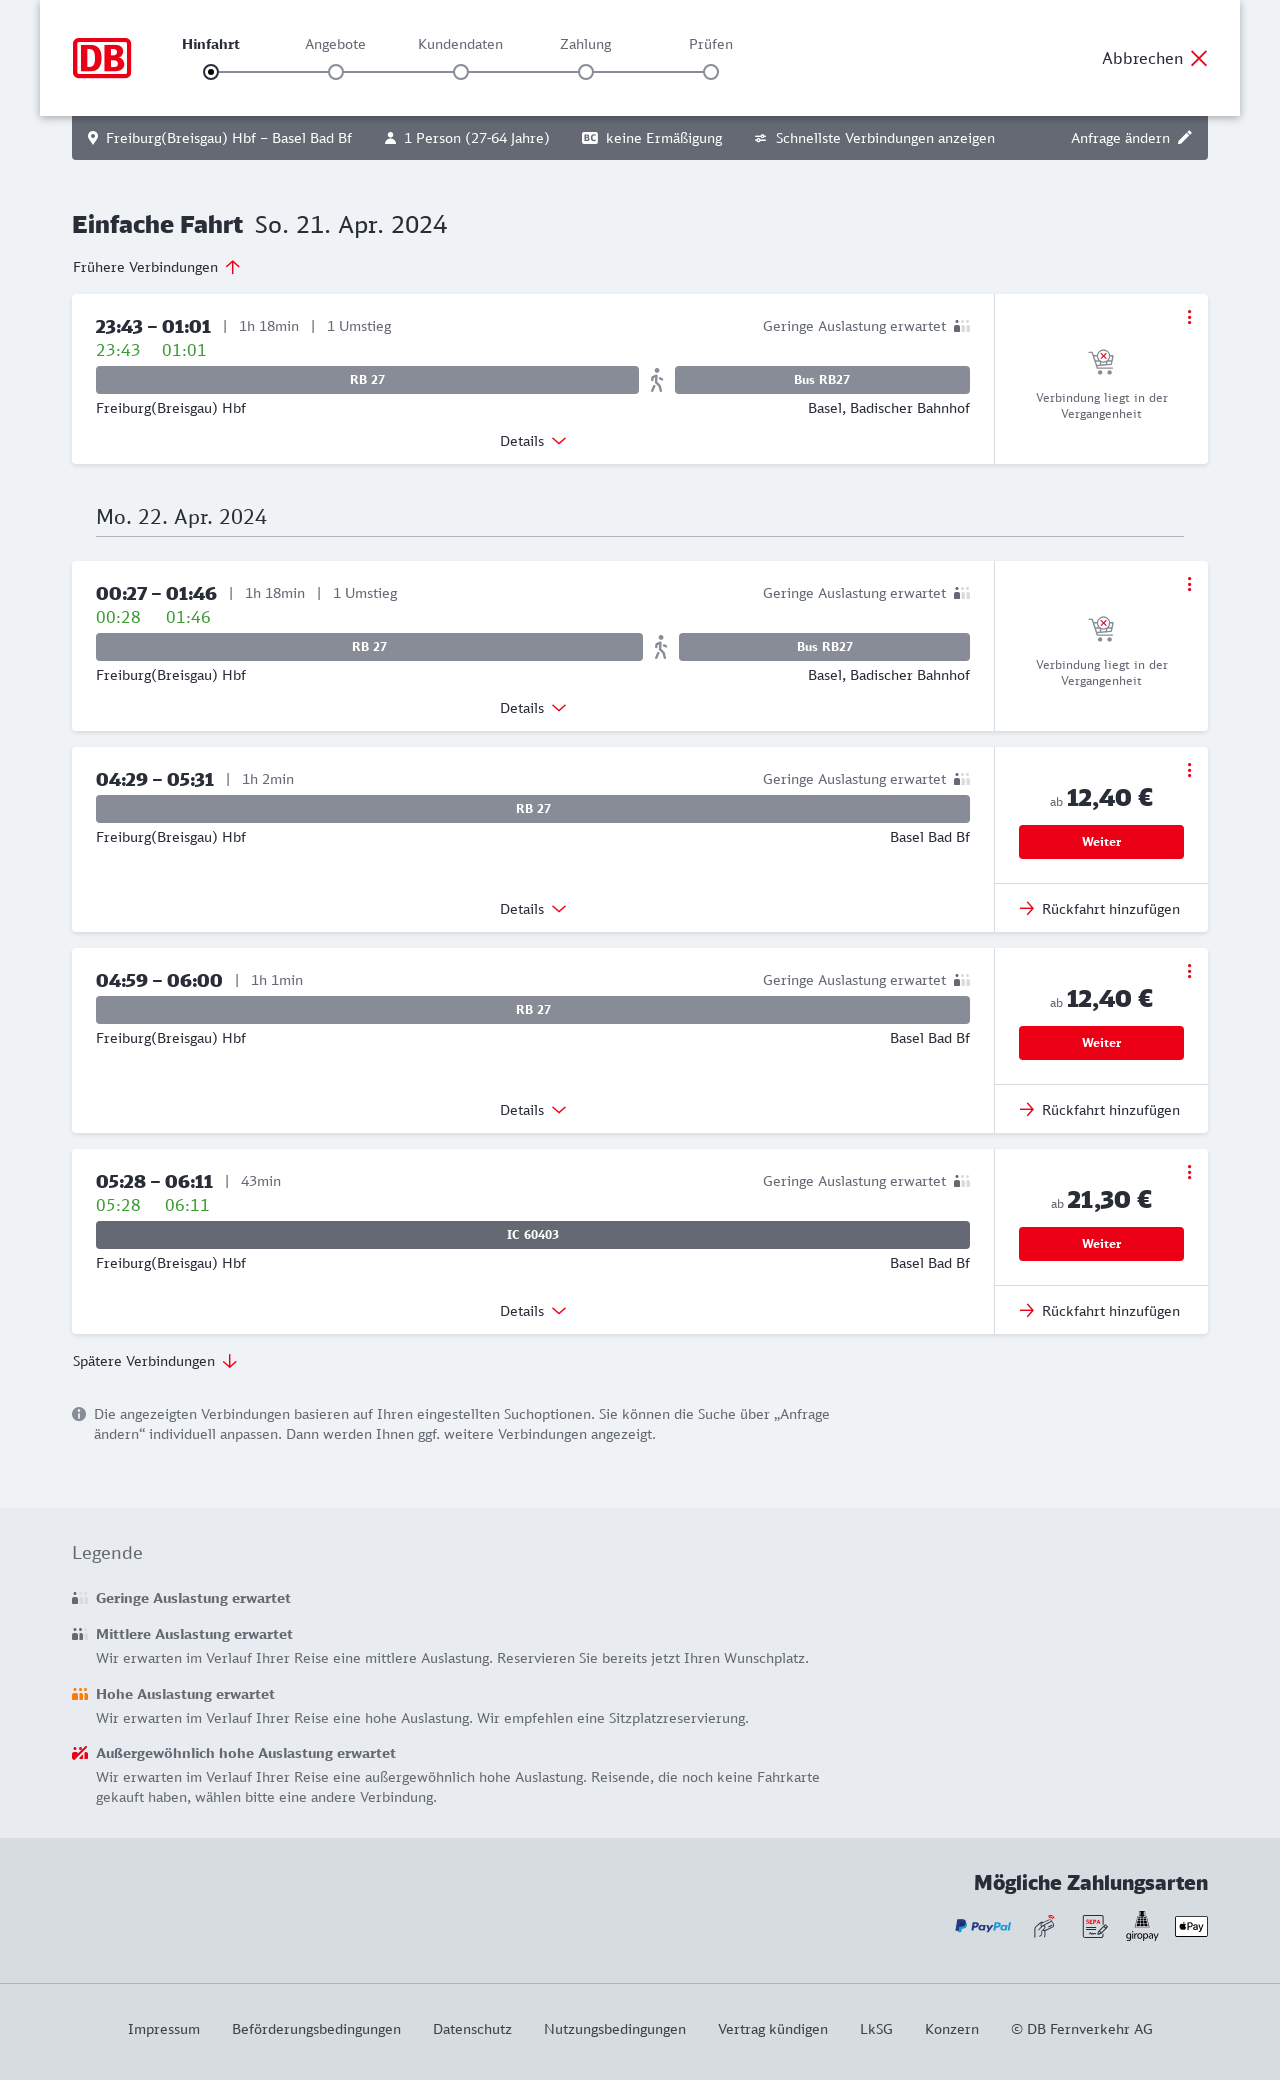
Task: Click the DB logo
Action: [102, 58]
